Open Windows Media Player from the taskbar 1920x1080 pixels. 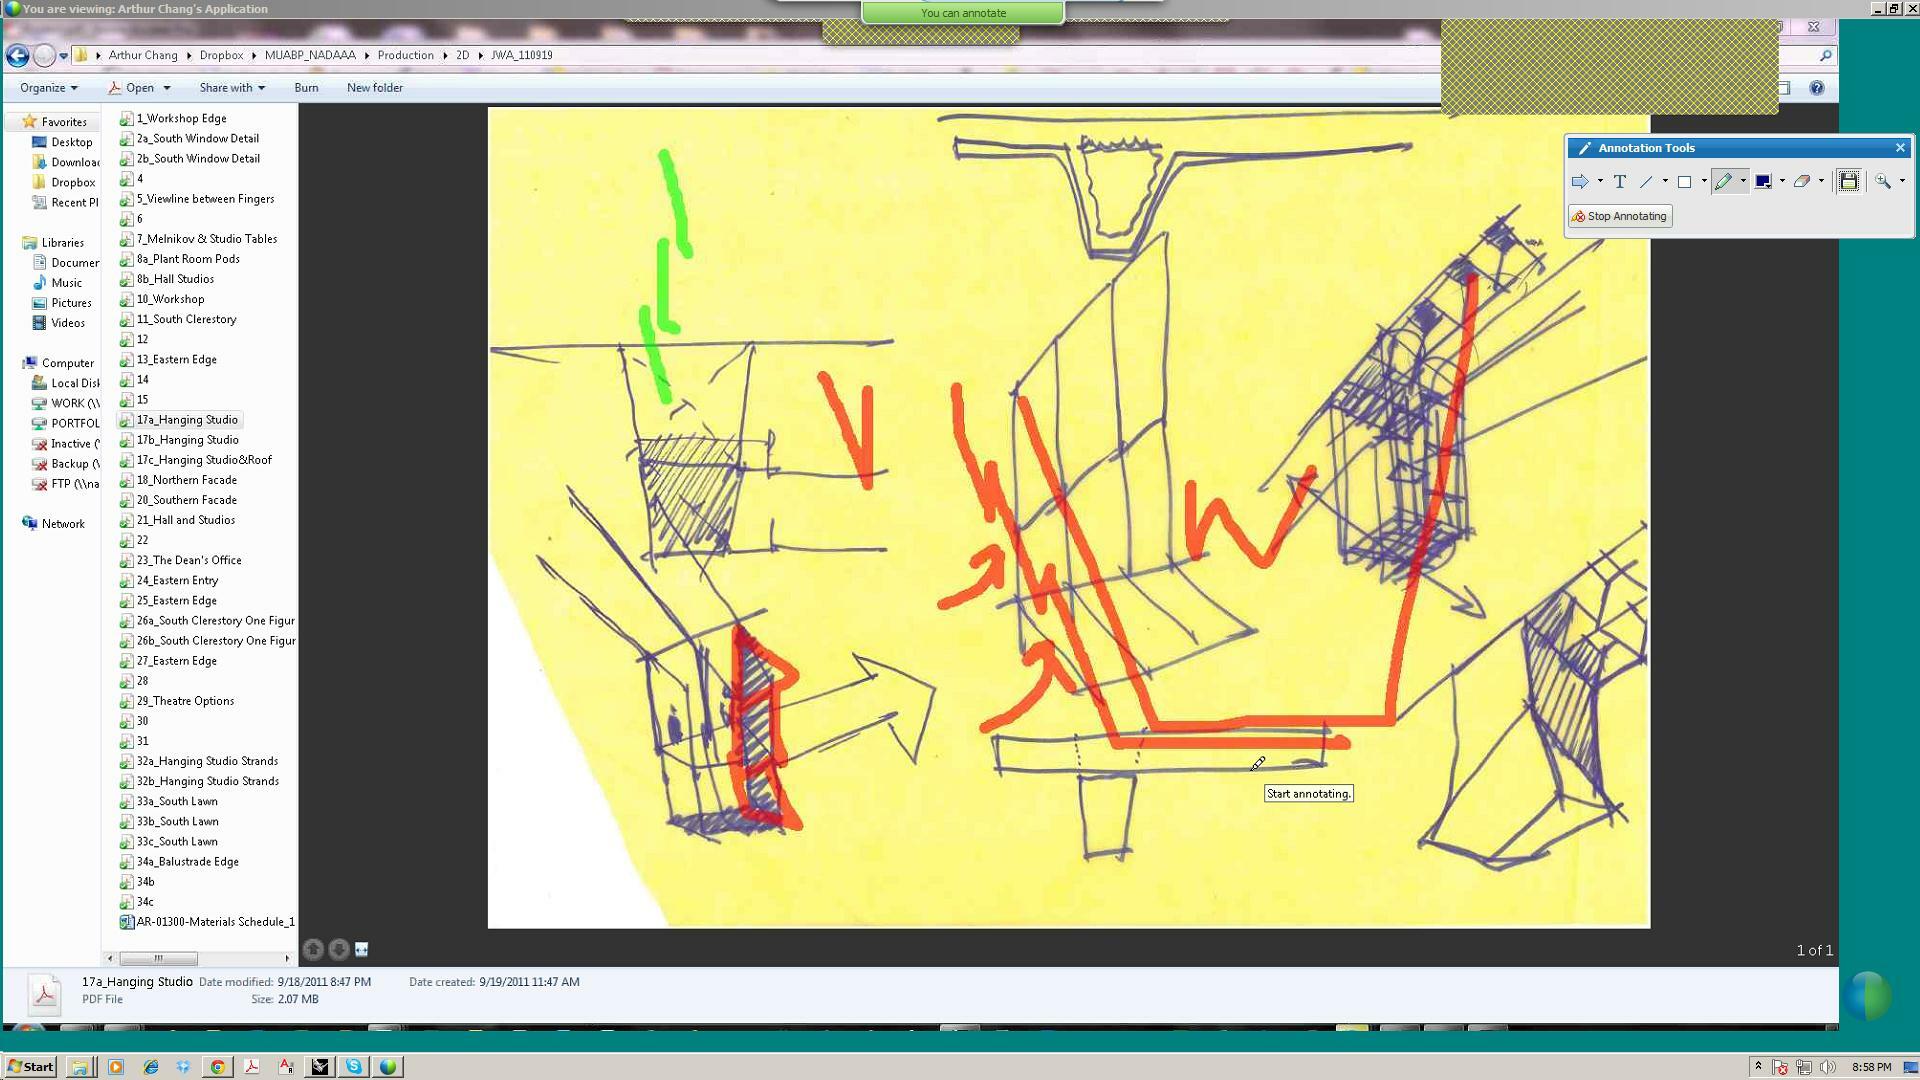click(x=116, y=1067)
